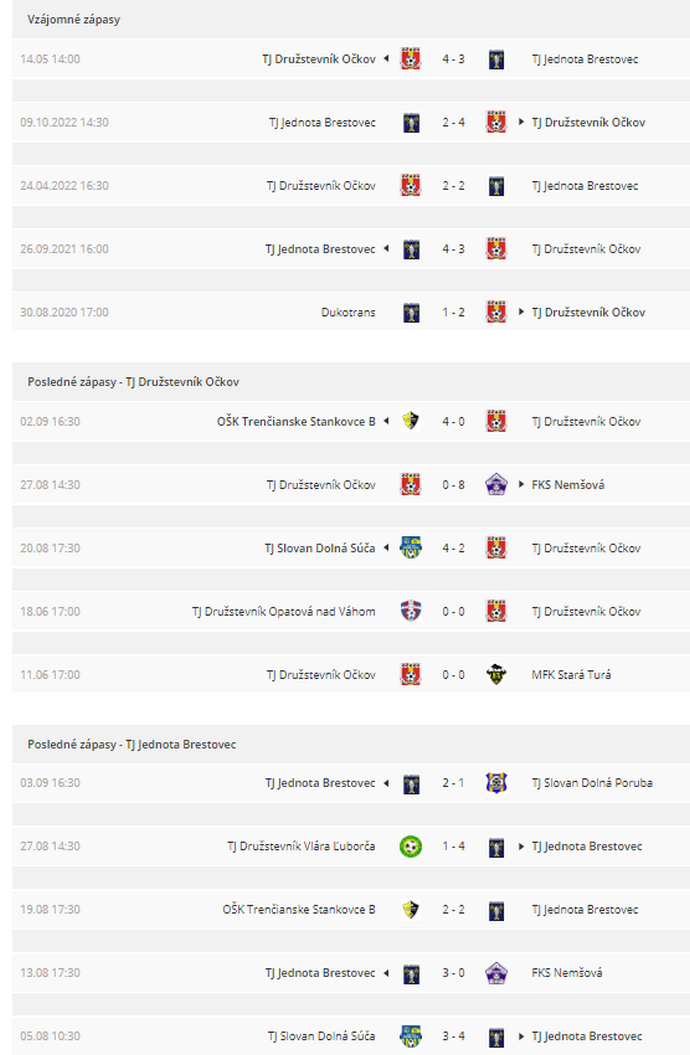Click Opatová nad Váhom team crest
This screenshot has width=690, height=1055.
coord(411,611)
